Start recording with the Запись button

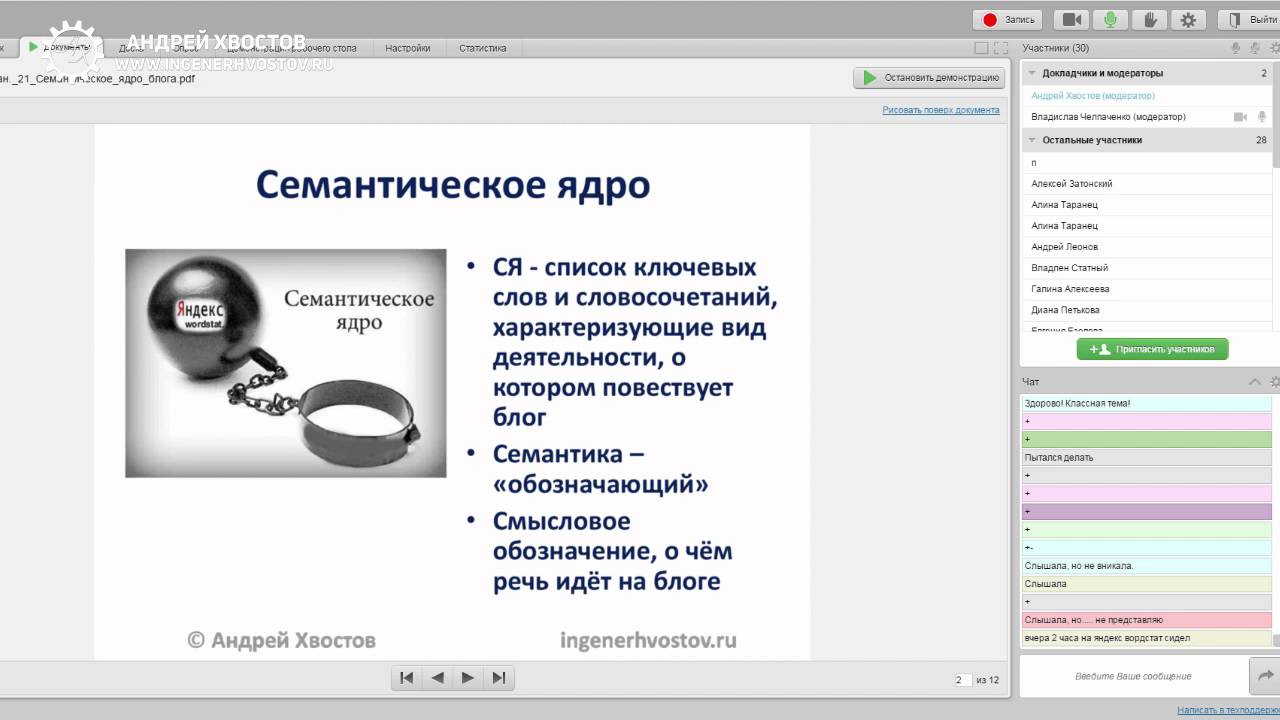(1007, 19)
